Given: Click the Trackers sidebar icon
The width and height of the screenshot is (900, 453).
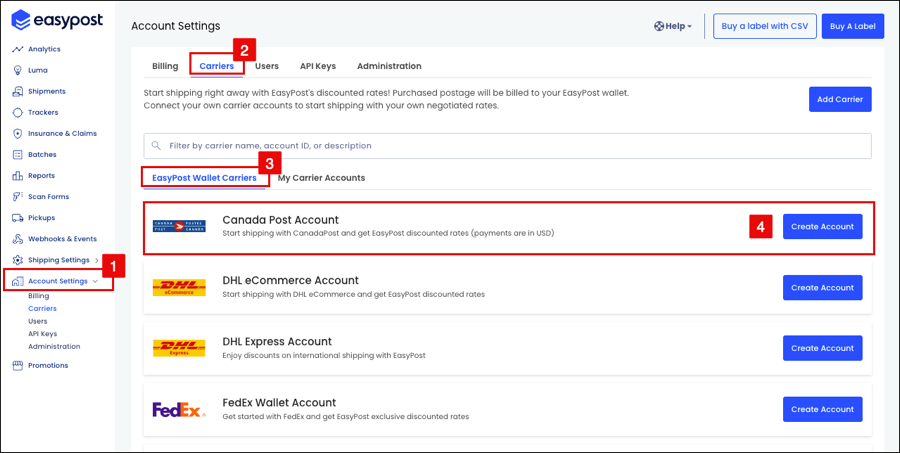Looking at the screenshot, I should pos(17,113).
